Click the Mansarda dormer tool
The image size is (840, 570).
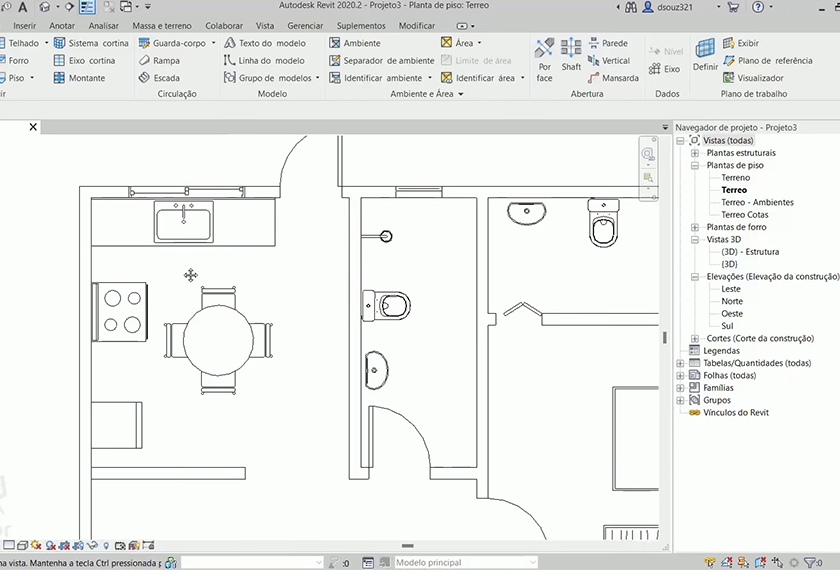[x=612, y=78]
